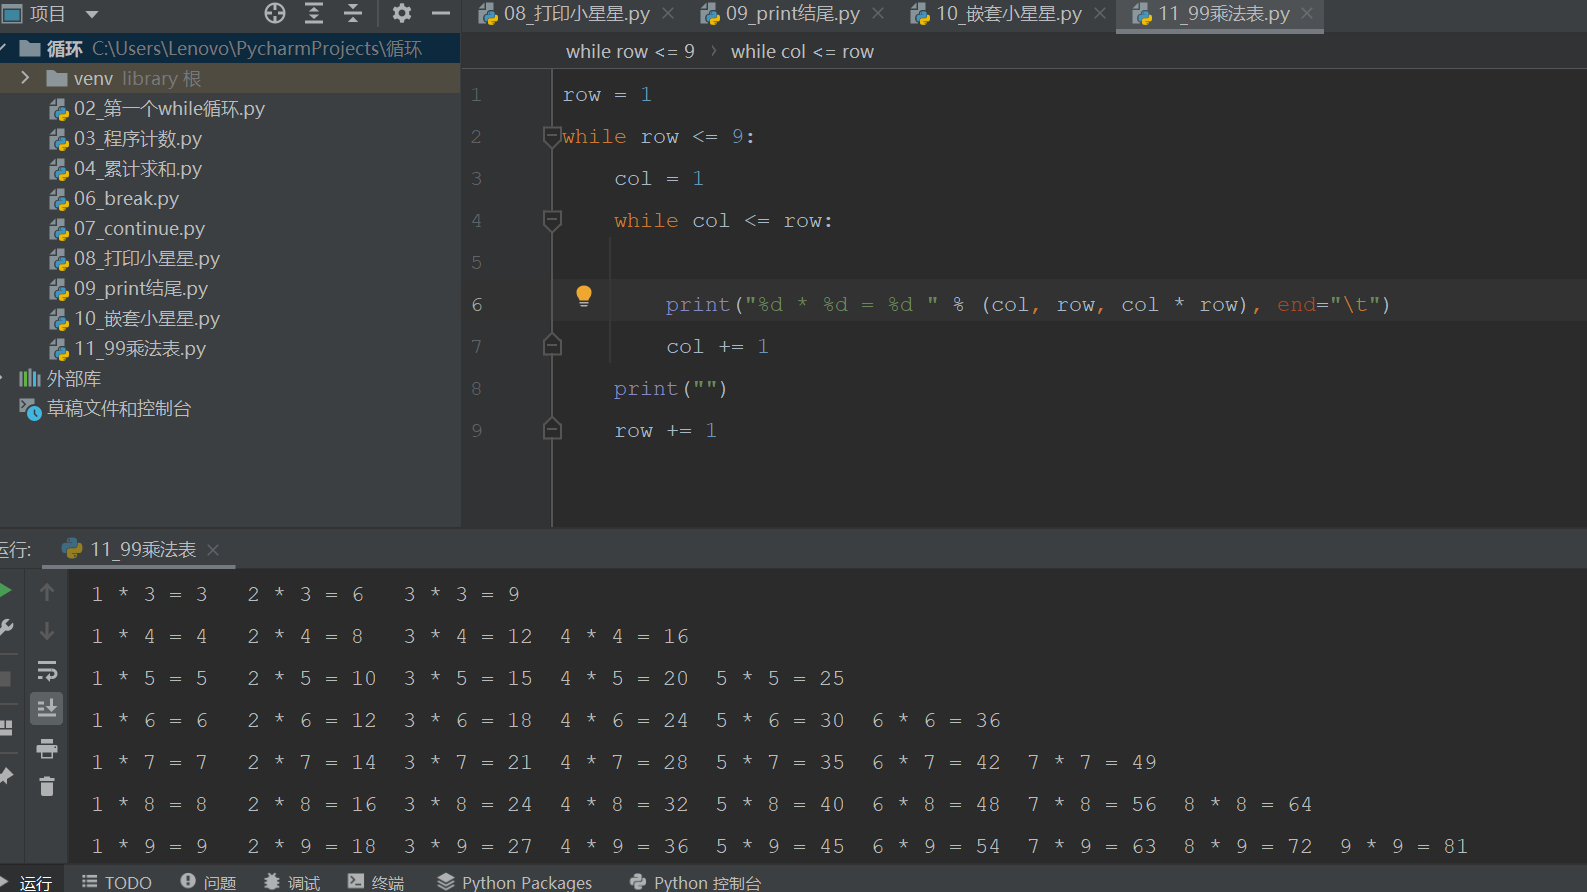Clear all console output with trash icon
The image size is (1587, 892).
(x=47, y=787)
